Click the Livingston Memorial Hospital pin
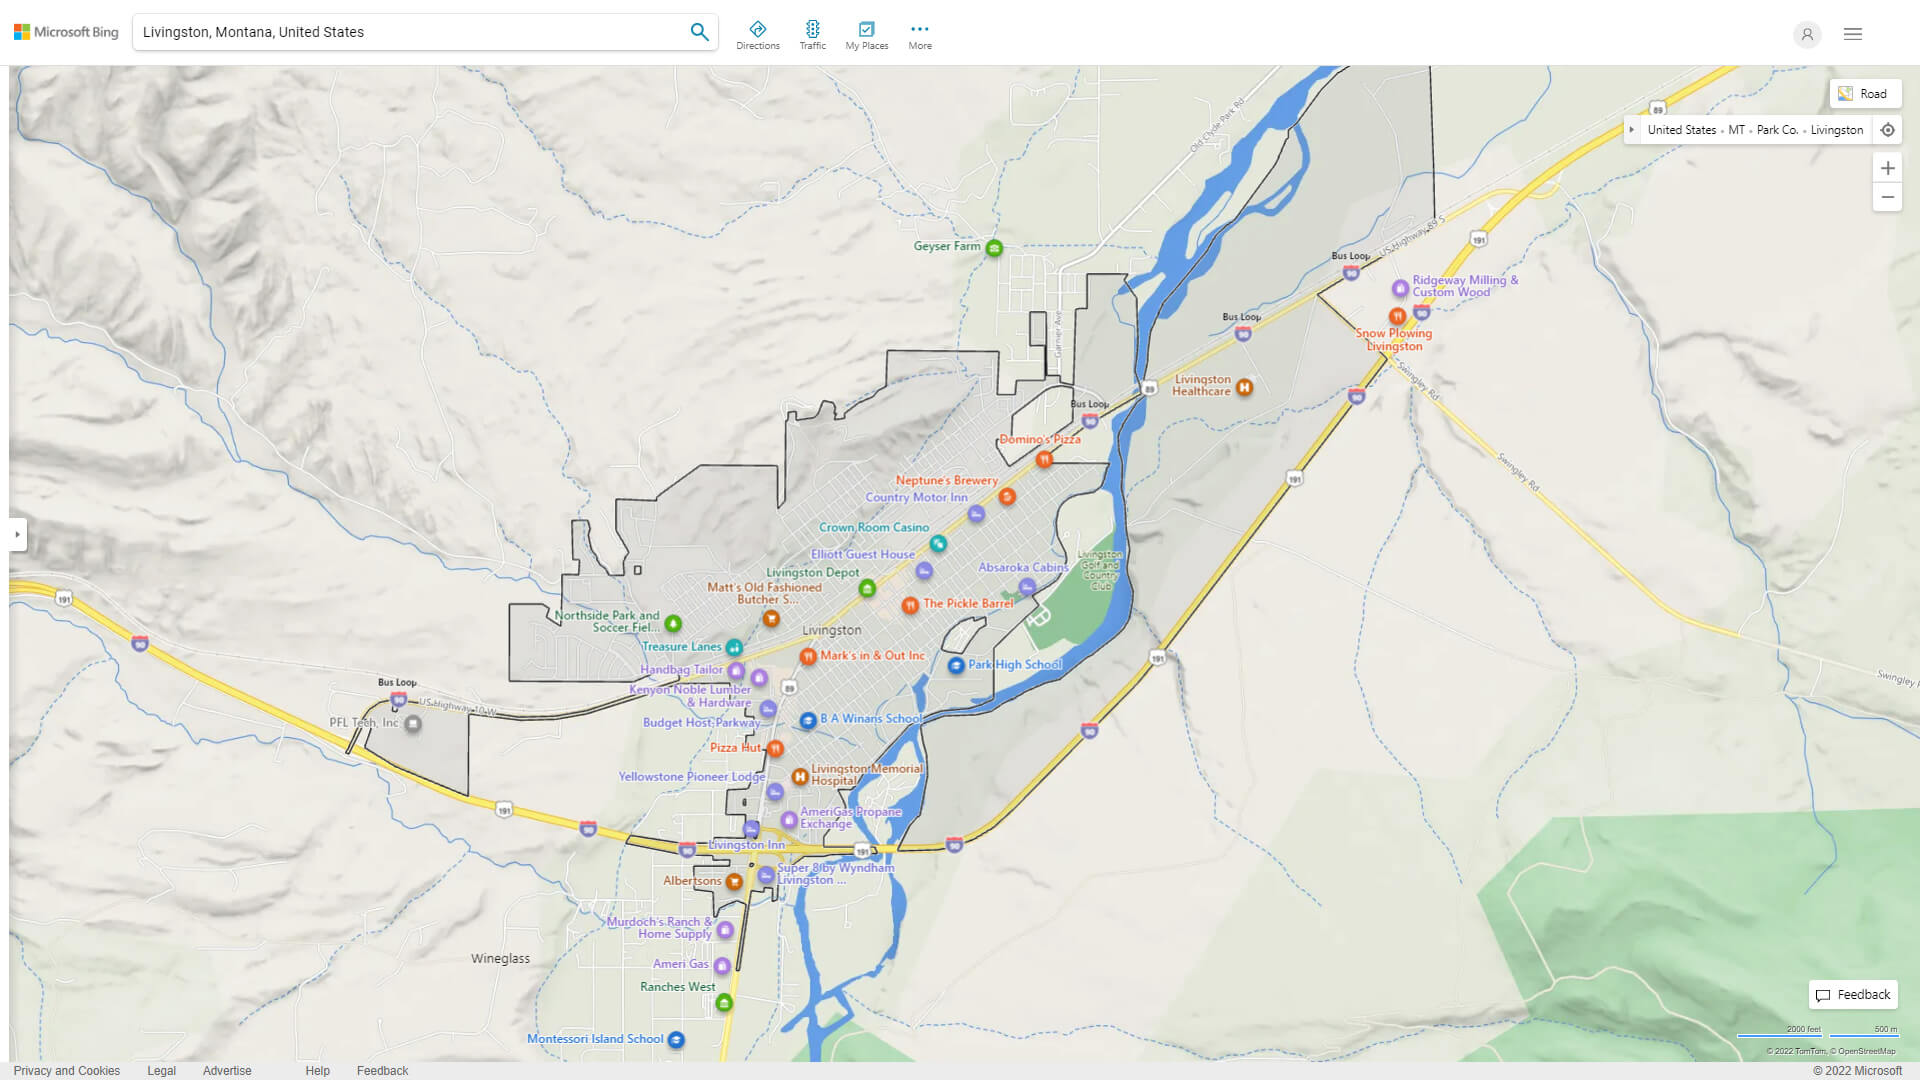The height and width of the screenshot is (1080, 1920). pos(799,776)
